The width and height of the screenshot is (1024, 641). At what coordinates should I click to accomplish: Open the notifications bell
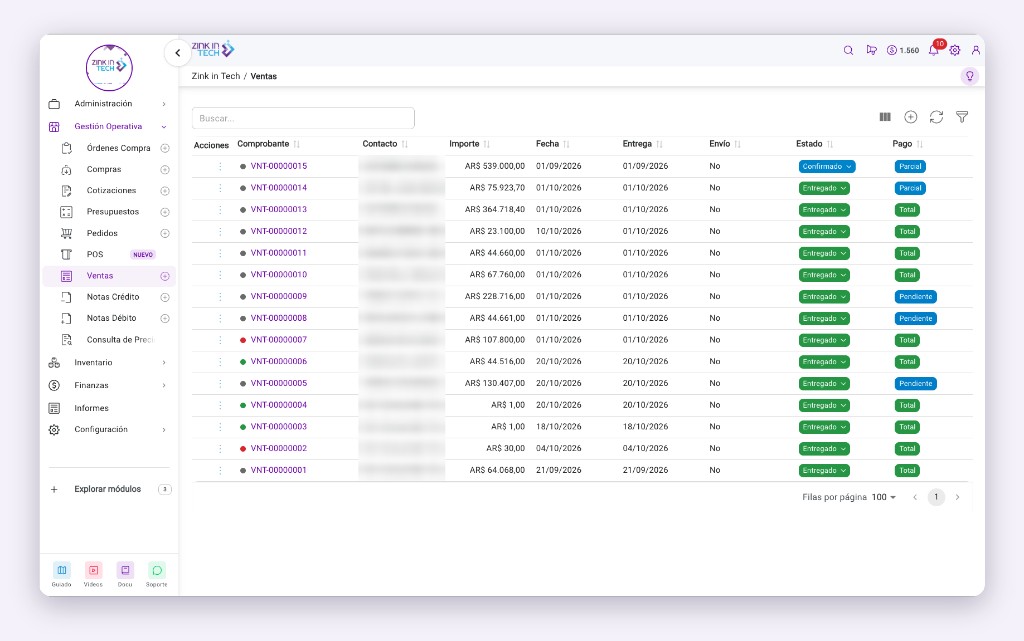(934, 50)
